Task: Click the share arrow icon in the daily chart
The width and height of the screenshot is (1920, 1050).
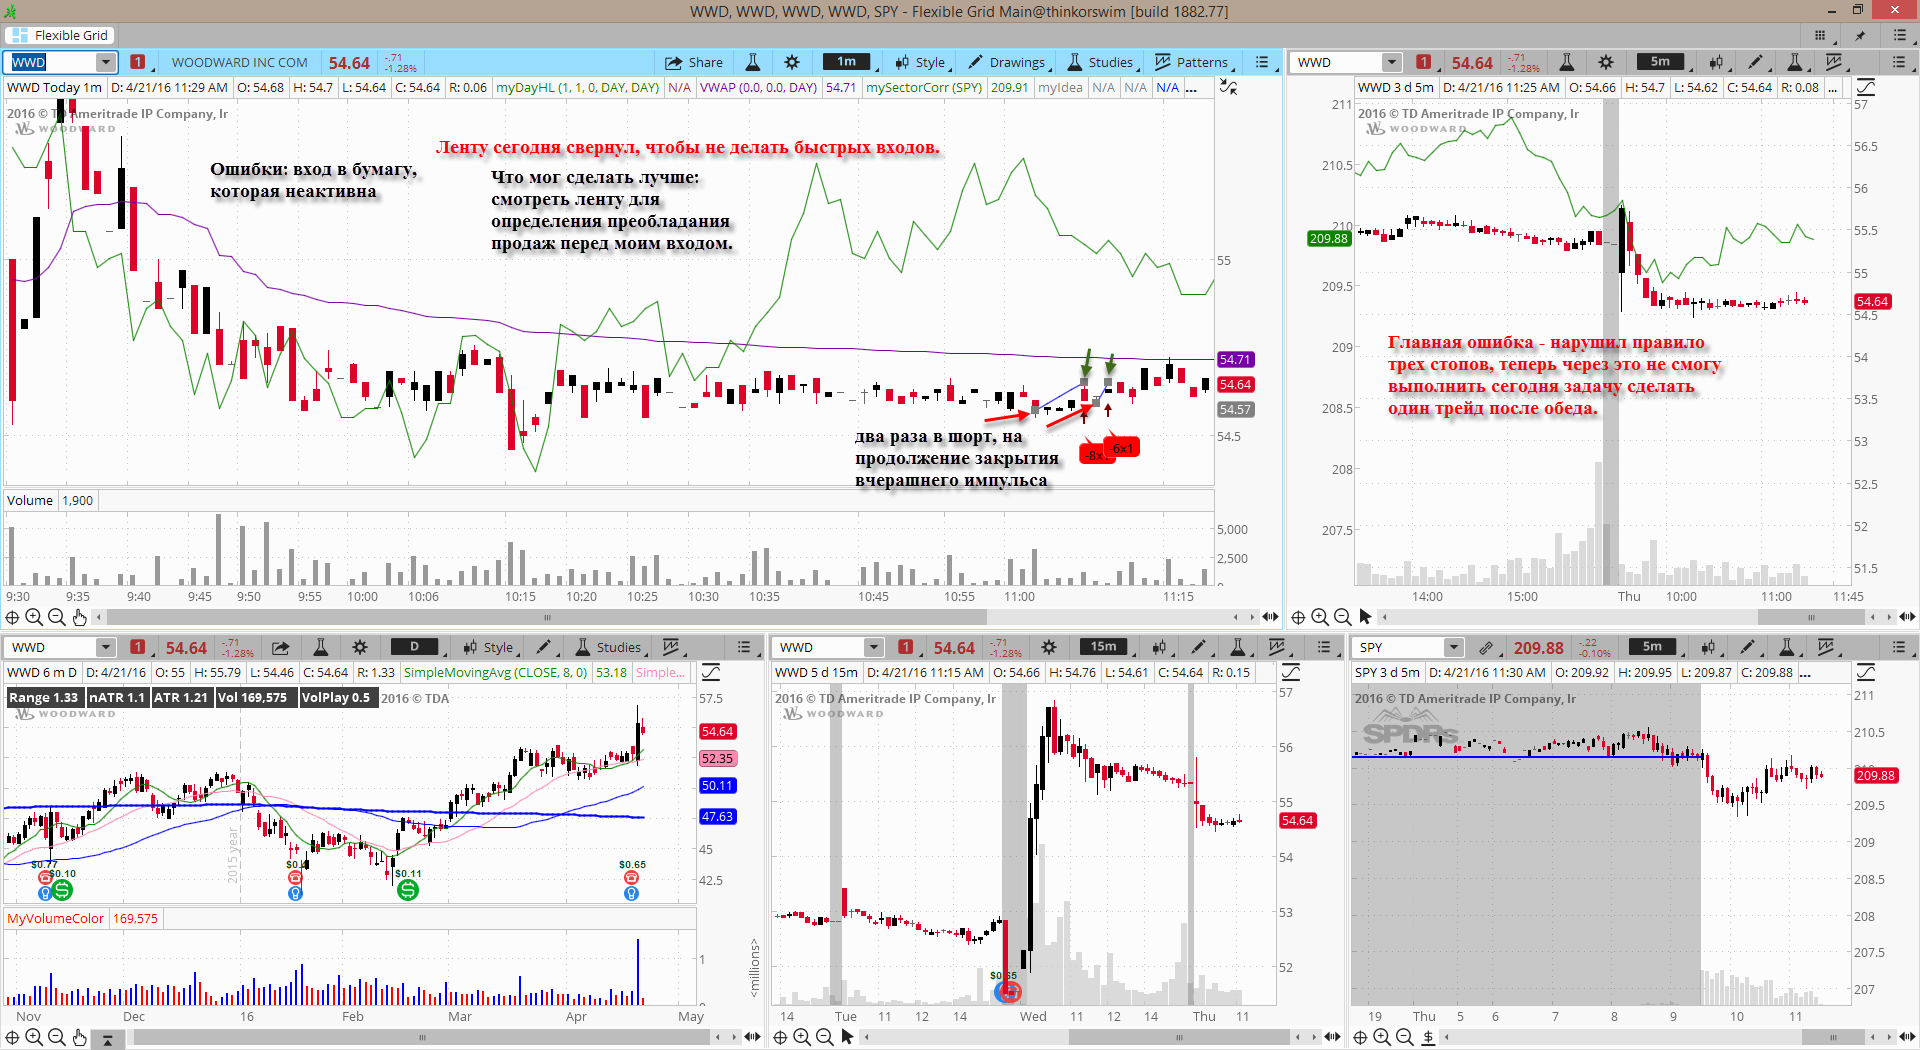Action: pos(281,647)
